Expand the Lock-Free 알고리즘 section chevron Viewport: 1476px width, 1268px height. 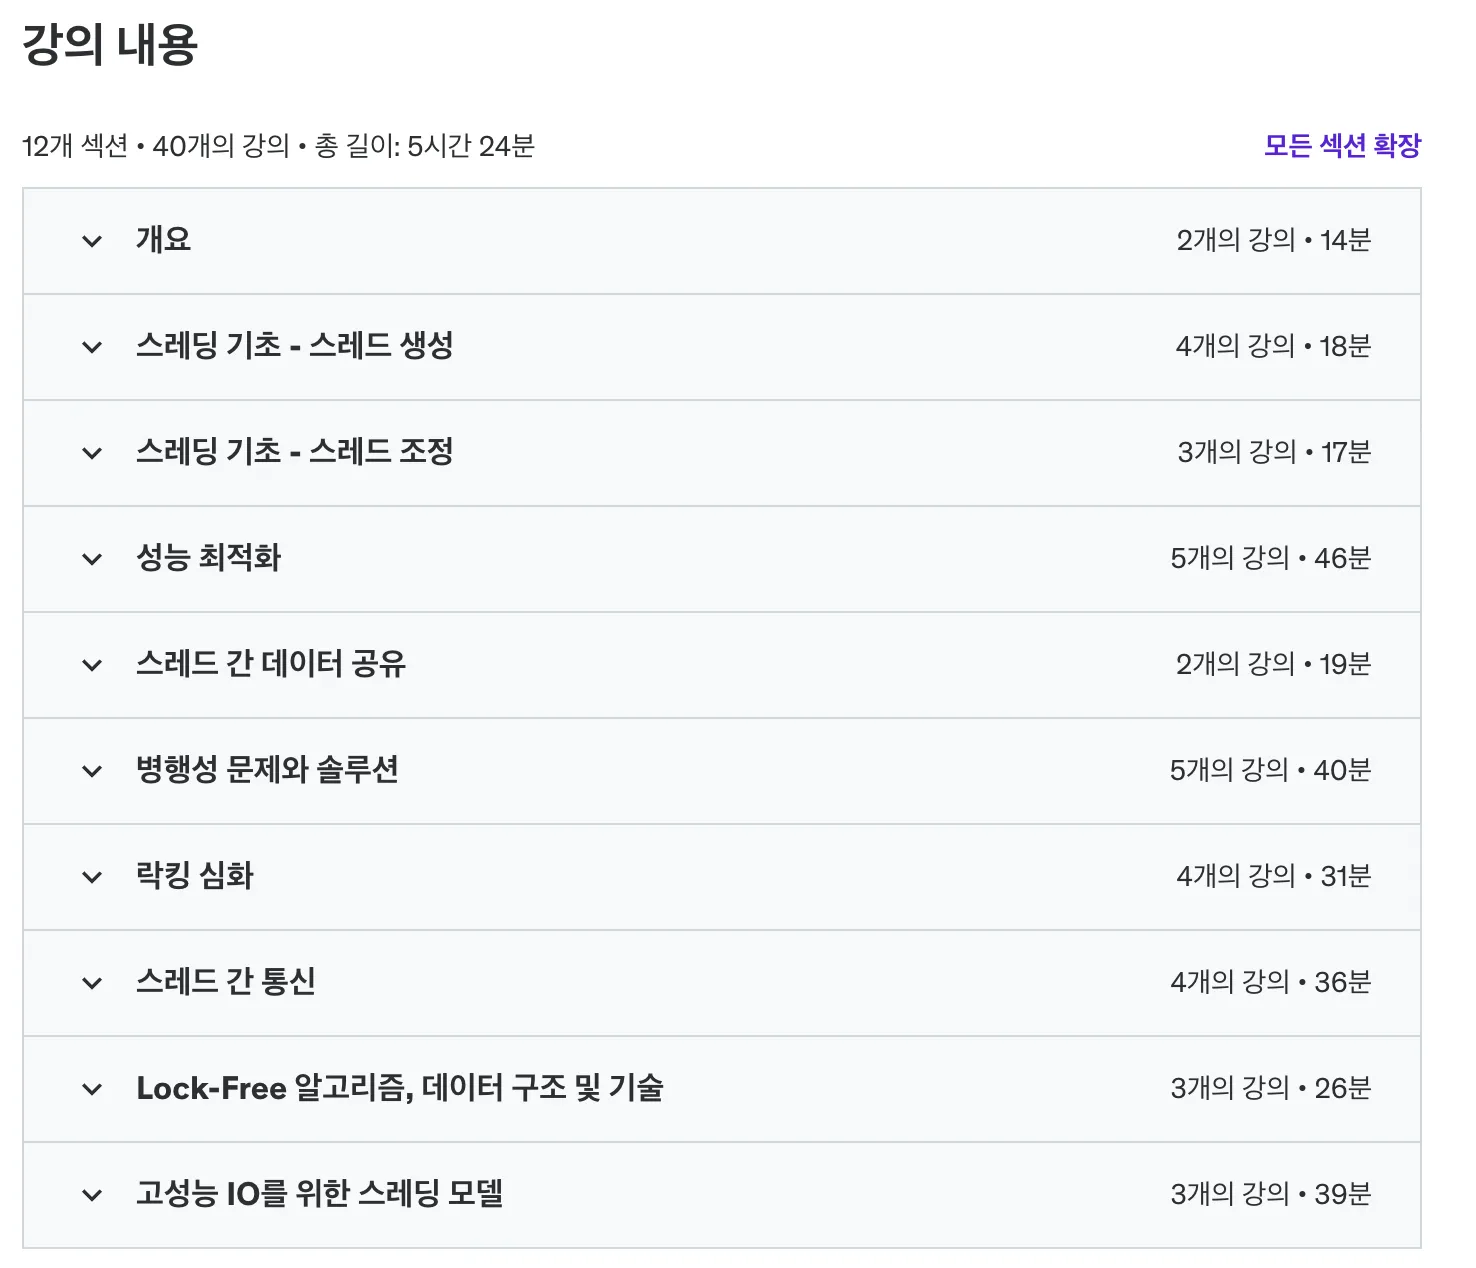92,1089
